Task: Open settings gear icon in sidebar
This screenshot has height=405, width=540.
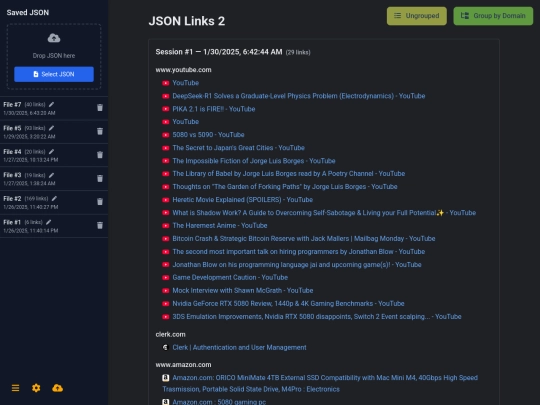Action: pyautogui.click(x=36, y=388)
